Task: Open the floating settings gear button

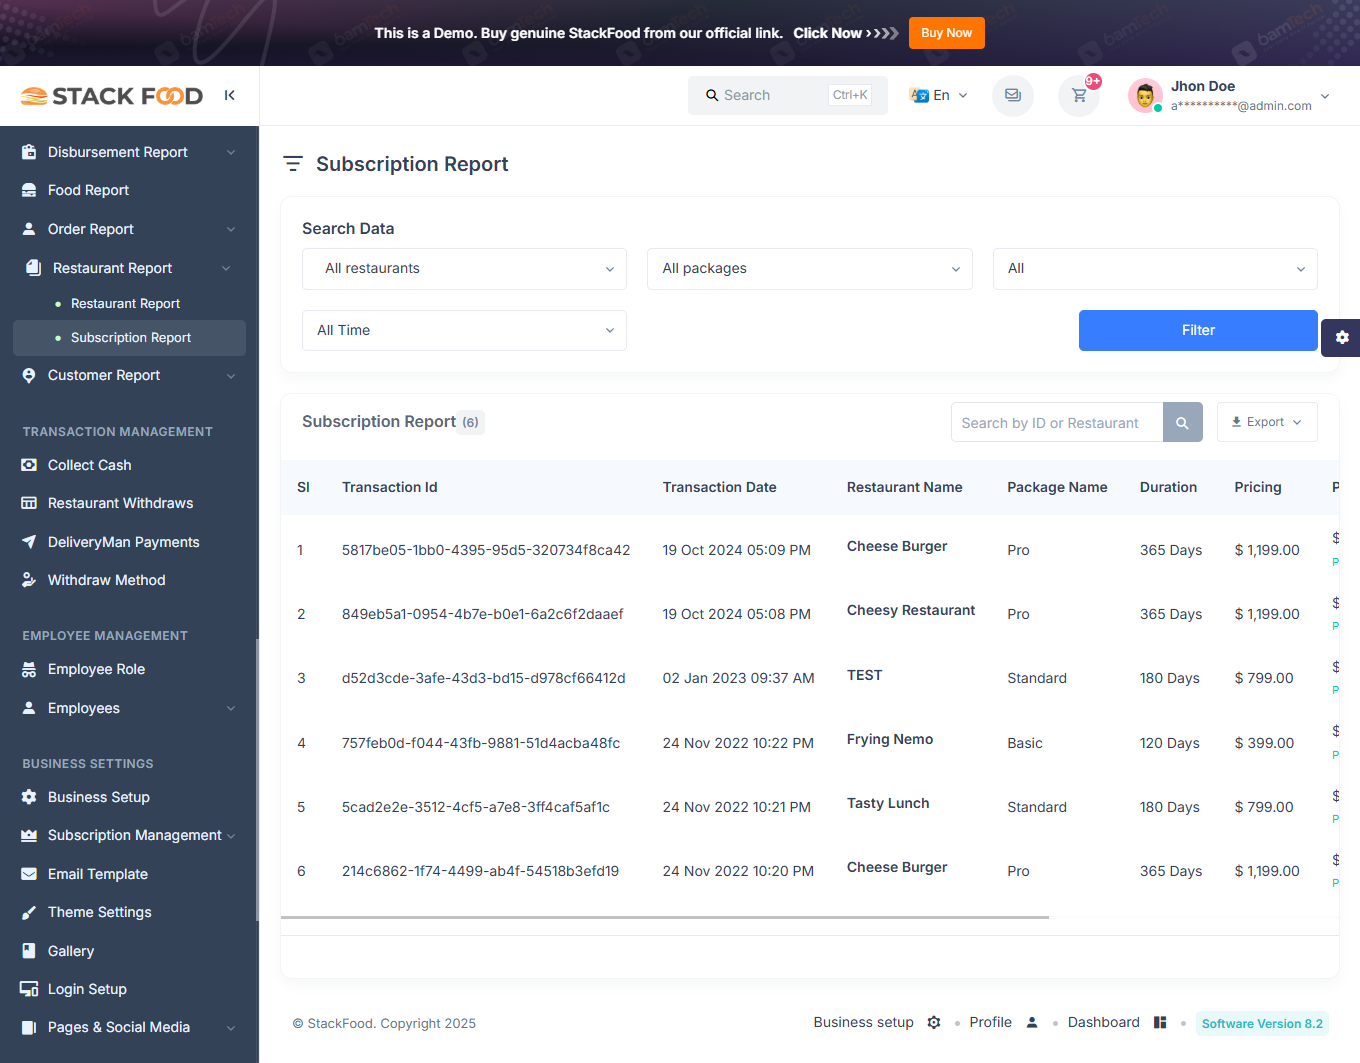Action: click(1341, 337)
